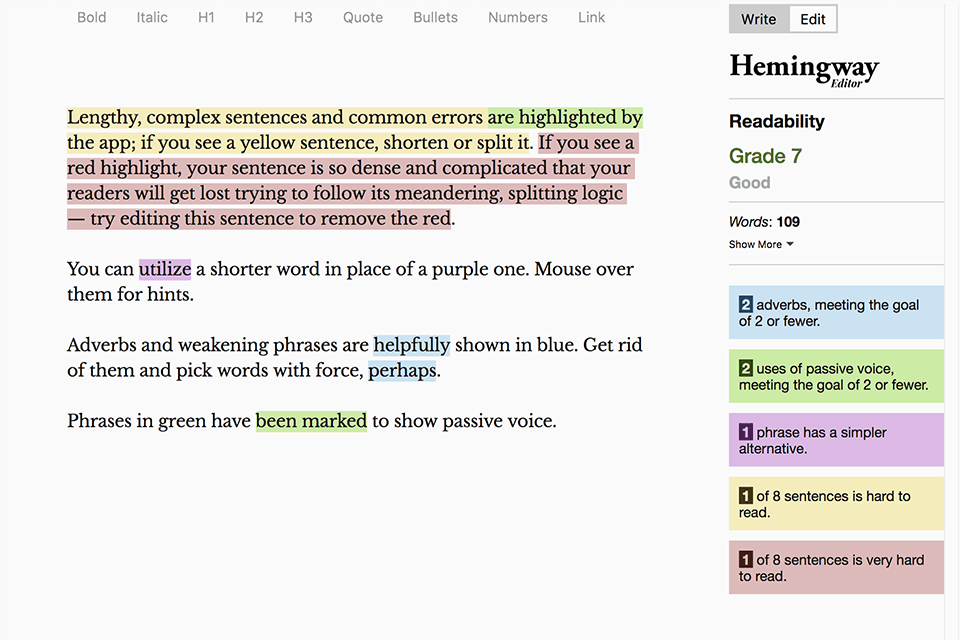
Task: Click the blue adverbs count card
Action: 836,313
